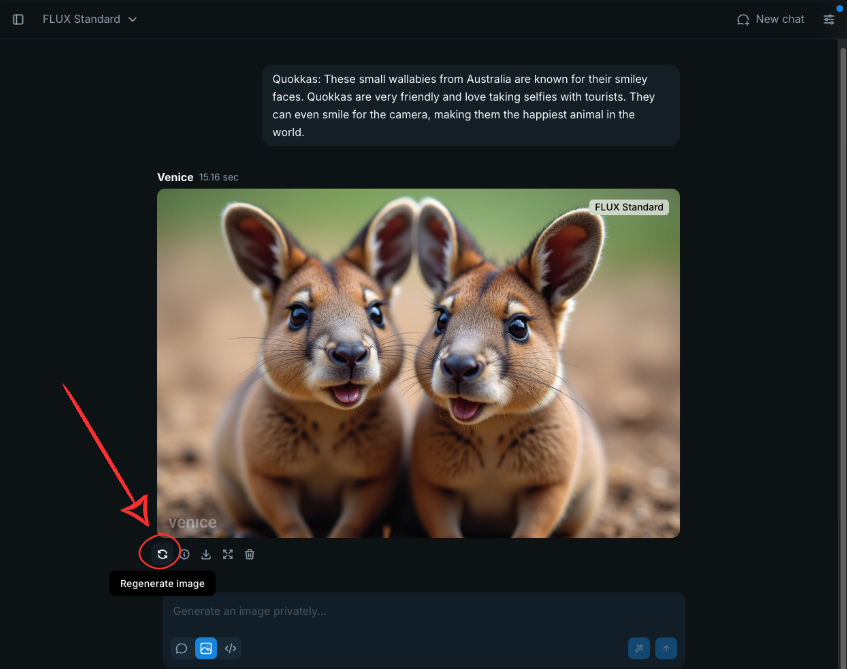
Task: Open the generated quokka image
Action: 418,363
